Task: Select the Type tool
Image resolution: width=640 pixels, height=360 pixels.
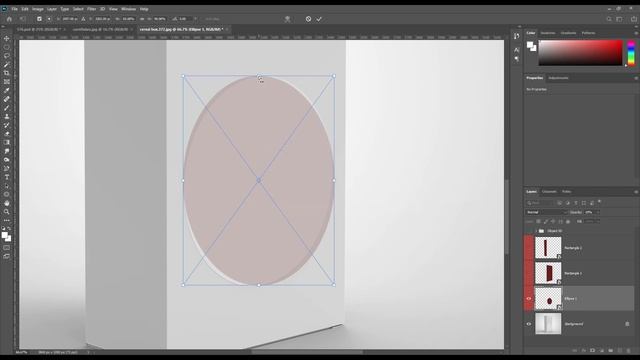Action: coord(7,177)
